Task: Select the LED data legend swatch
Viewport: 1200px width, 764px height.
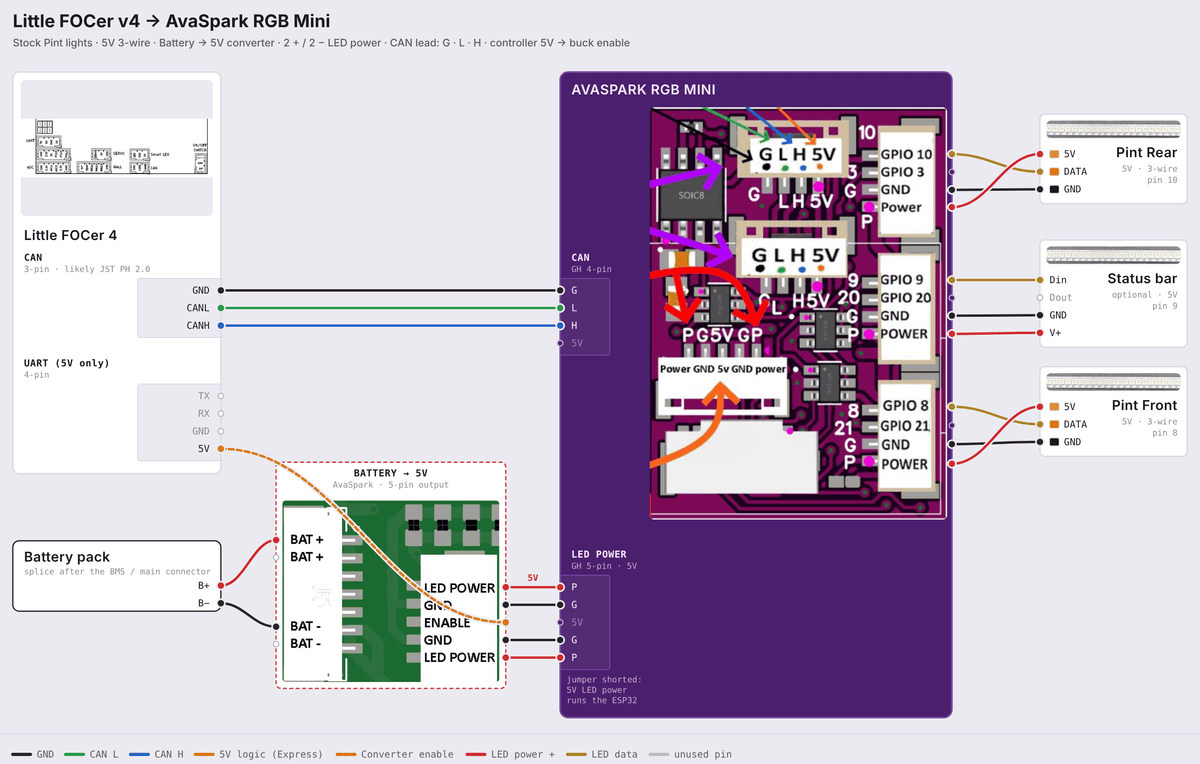Action: (x=576, y=754)
